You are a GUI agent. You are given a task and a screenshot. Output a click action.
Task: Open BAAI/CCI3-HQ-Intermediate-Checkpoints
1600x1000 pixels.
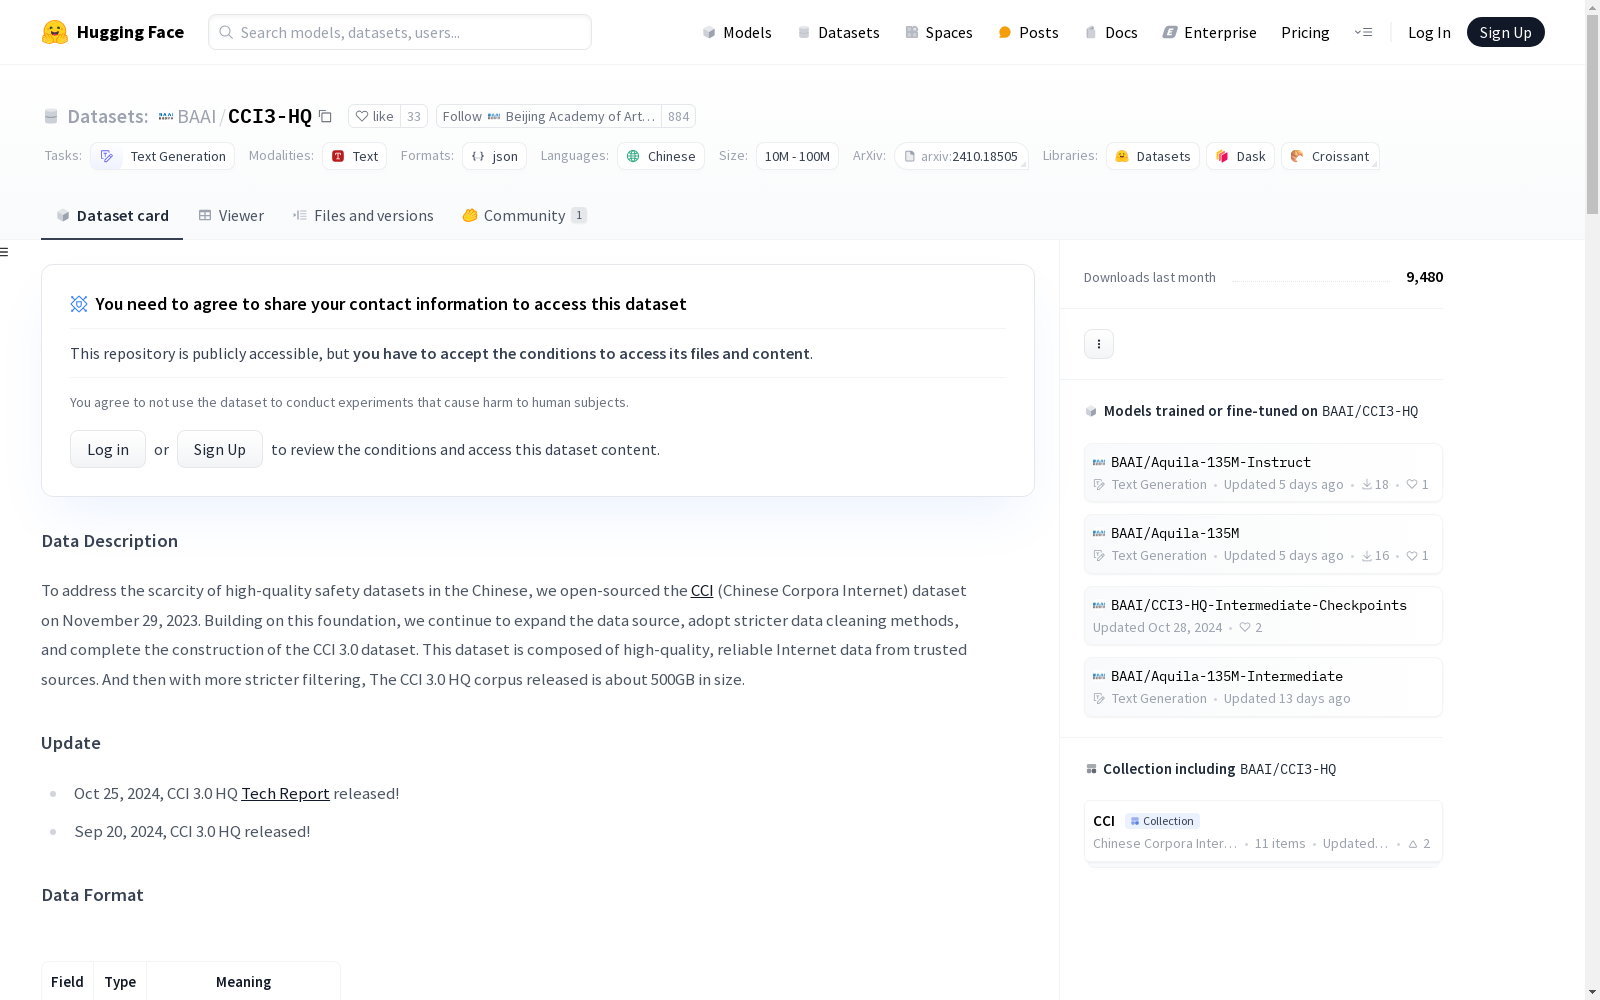click(x=1263, y=615)
